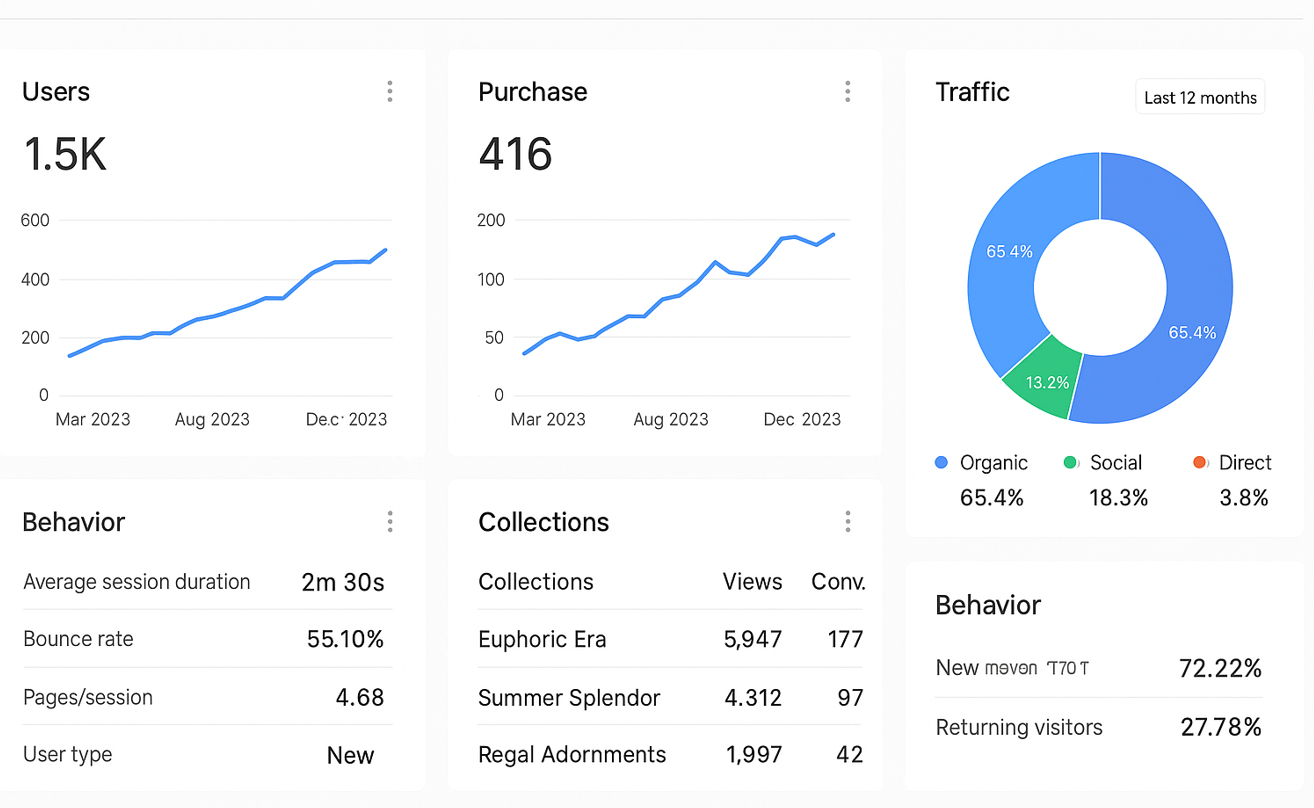This screenshot has width=1314, height=808.
Task: Open the Collections card options menu
Action: coord(847,521)
